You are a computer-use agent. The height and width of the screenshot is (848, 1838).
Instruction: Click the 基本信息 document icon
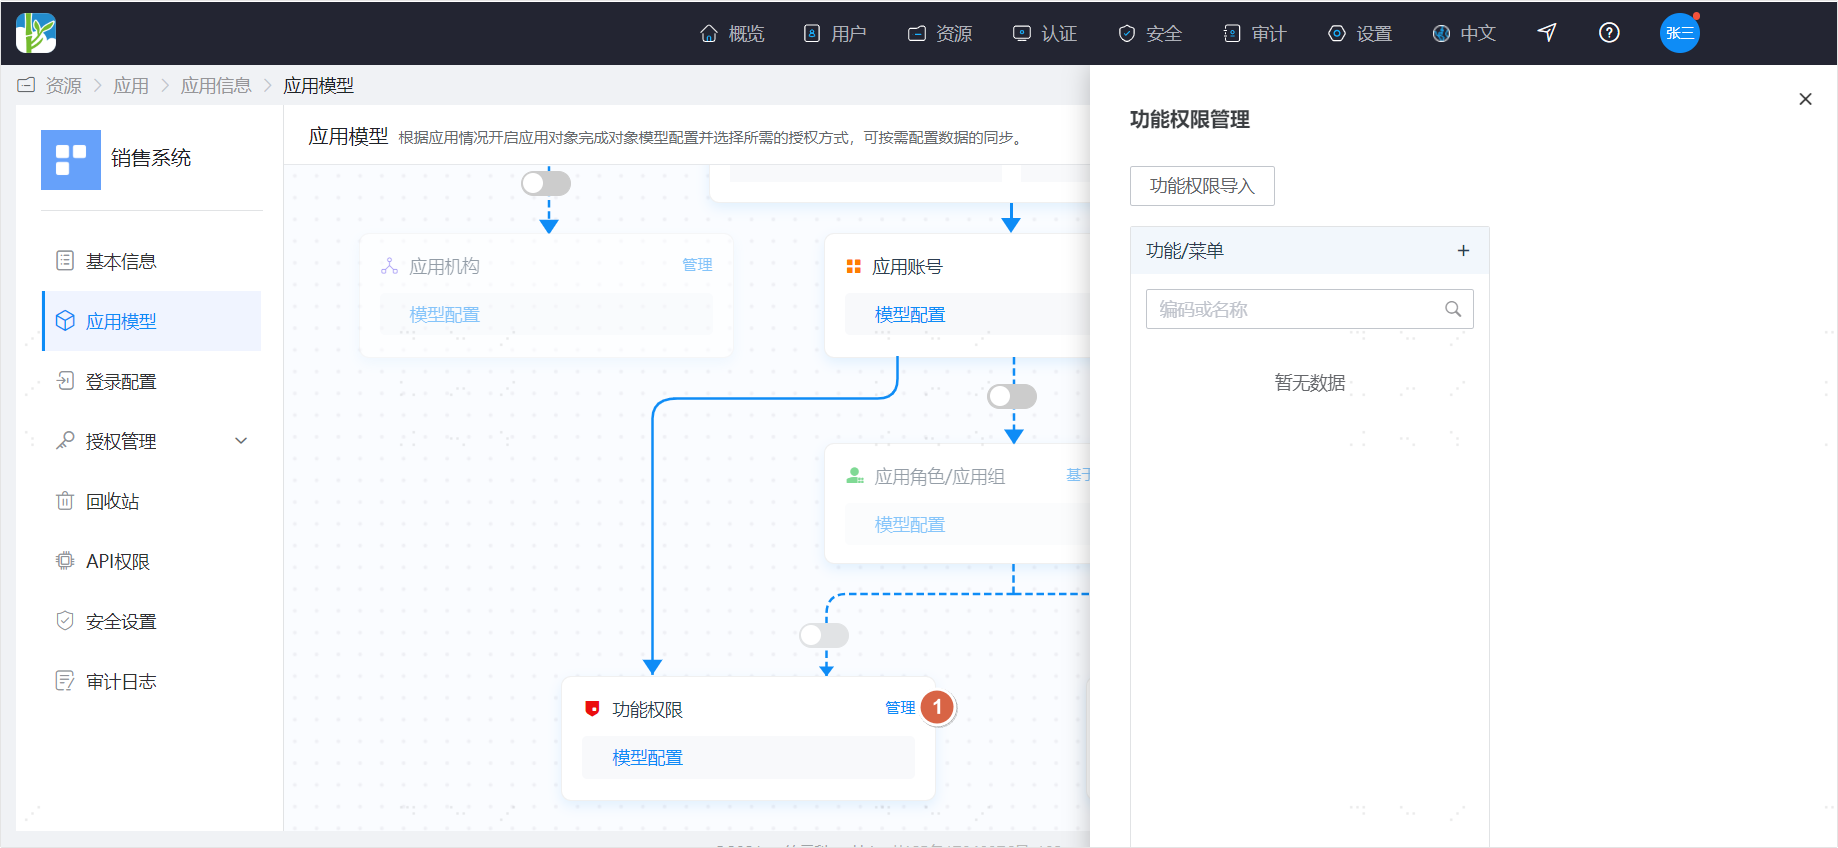[x=65, y=261]
